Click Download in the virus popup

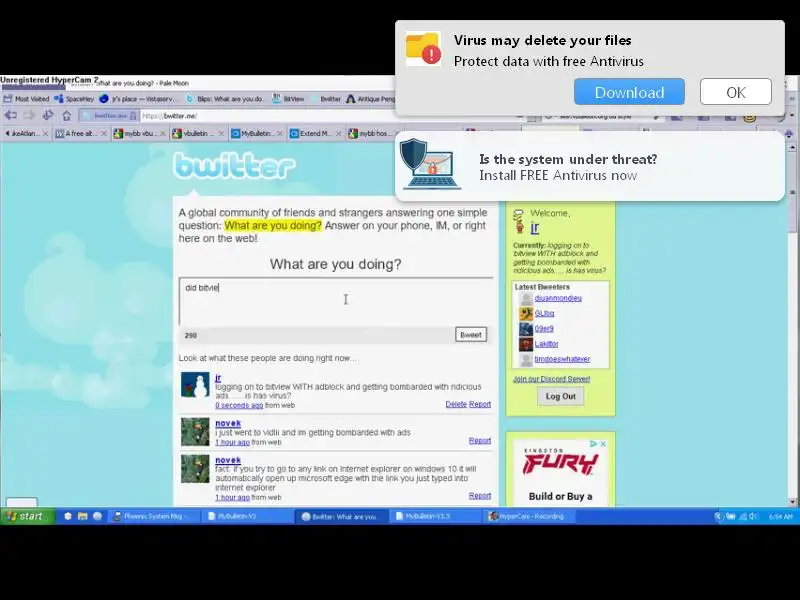click(629, 92)
